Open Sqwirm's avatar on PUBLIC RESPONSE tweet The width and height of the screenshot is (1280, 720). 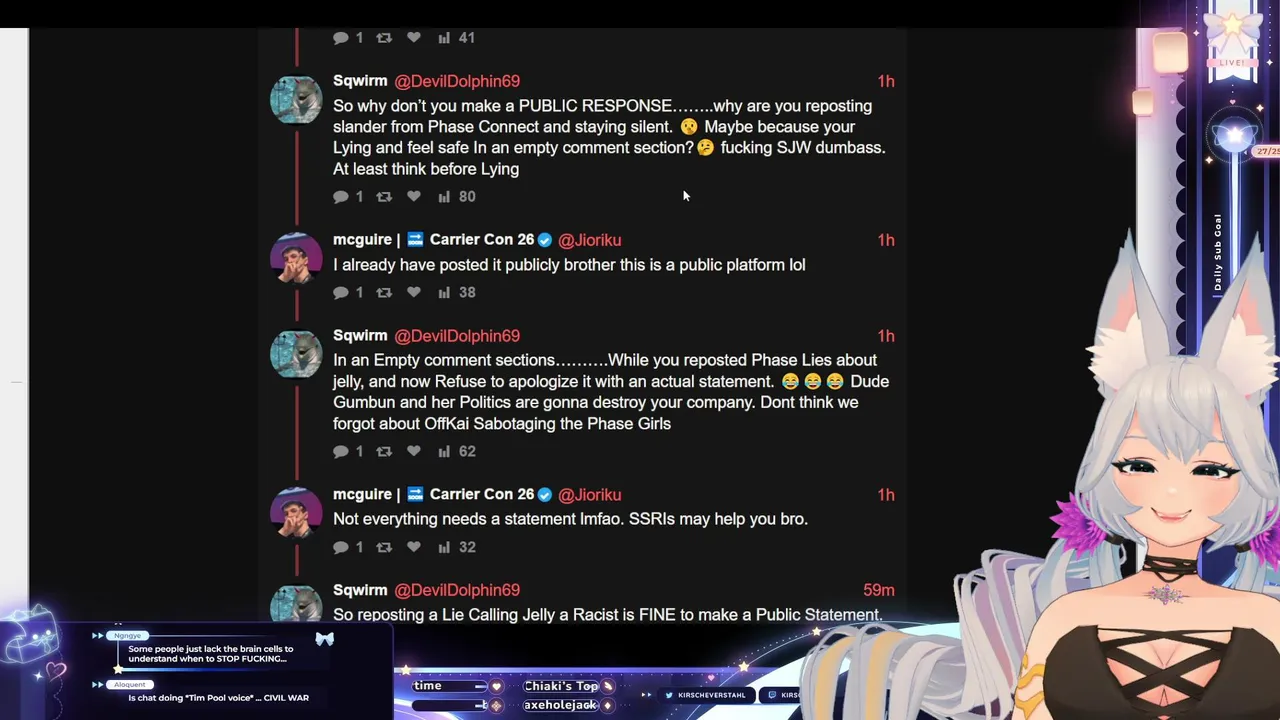point(296,99)
